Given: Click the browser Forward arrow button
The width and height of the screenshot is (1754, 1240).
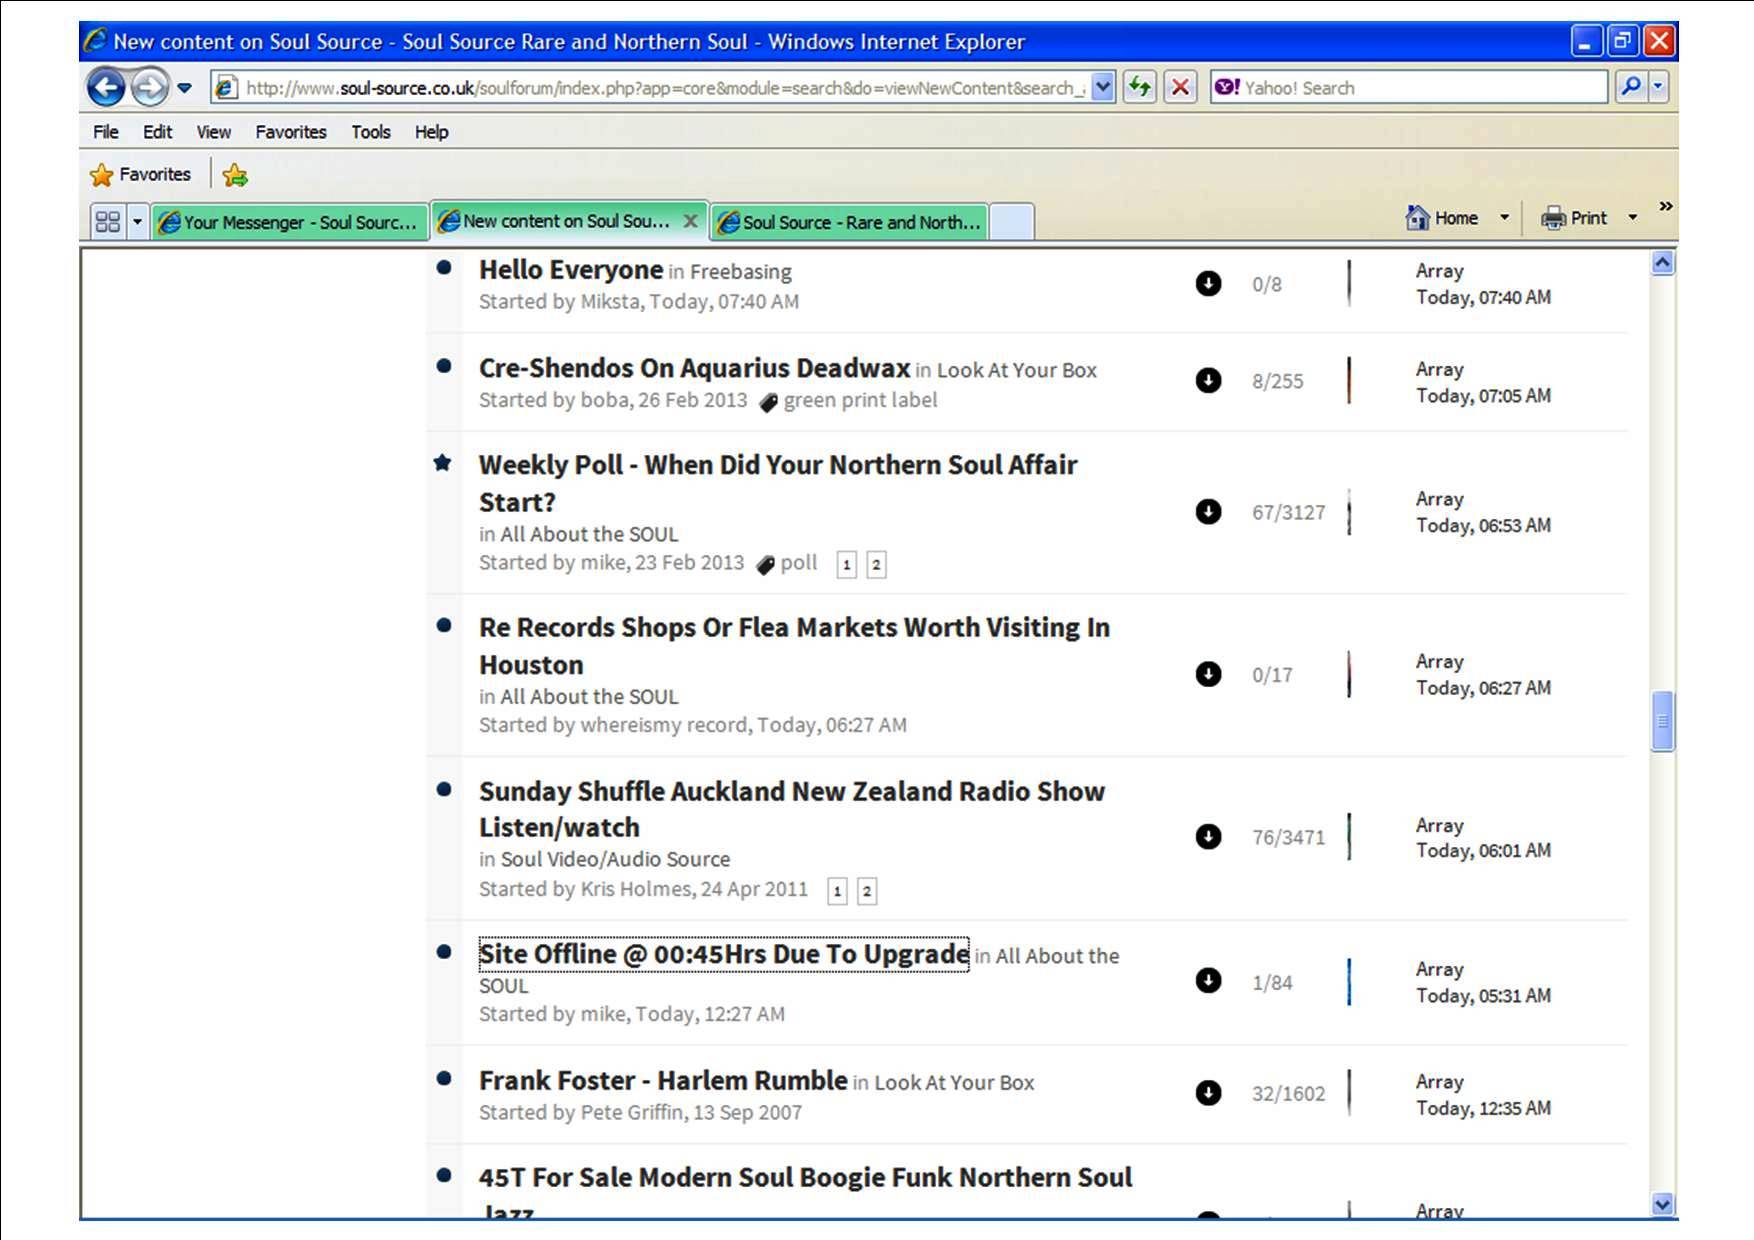Looking at the screenshot, I should point(150,88).
